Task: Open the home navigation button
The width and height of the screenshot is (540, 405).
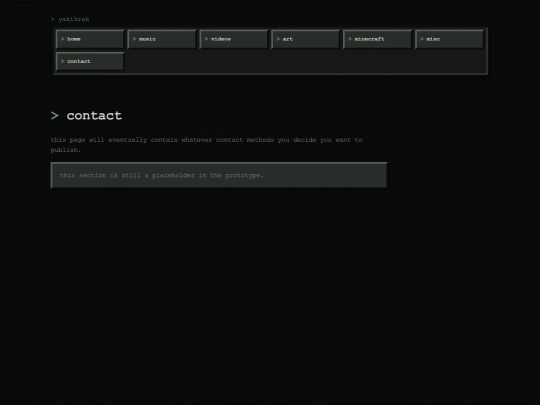Action: 90,39
